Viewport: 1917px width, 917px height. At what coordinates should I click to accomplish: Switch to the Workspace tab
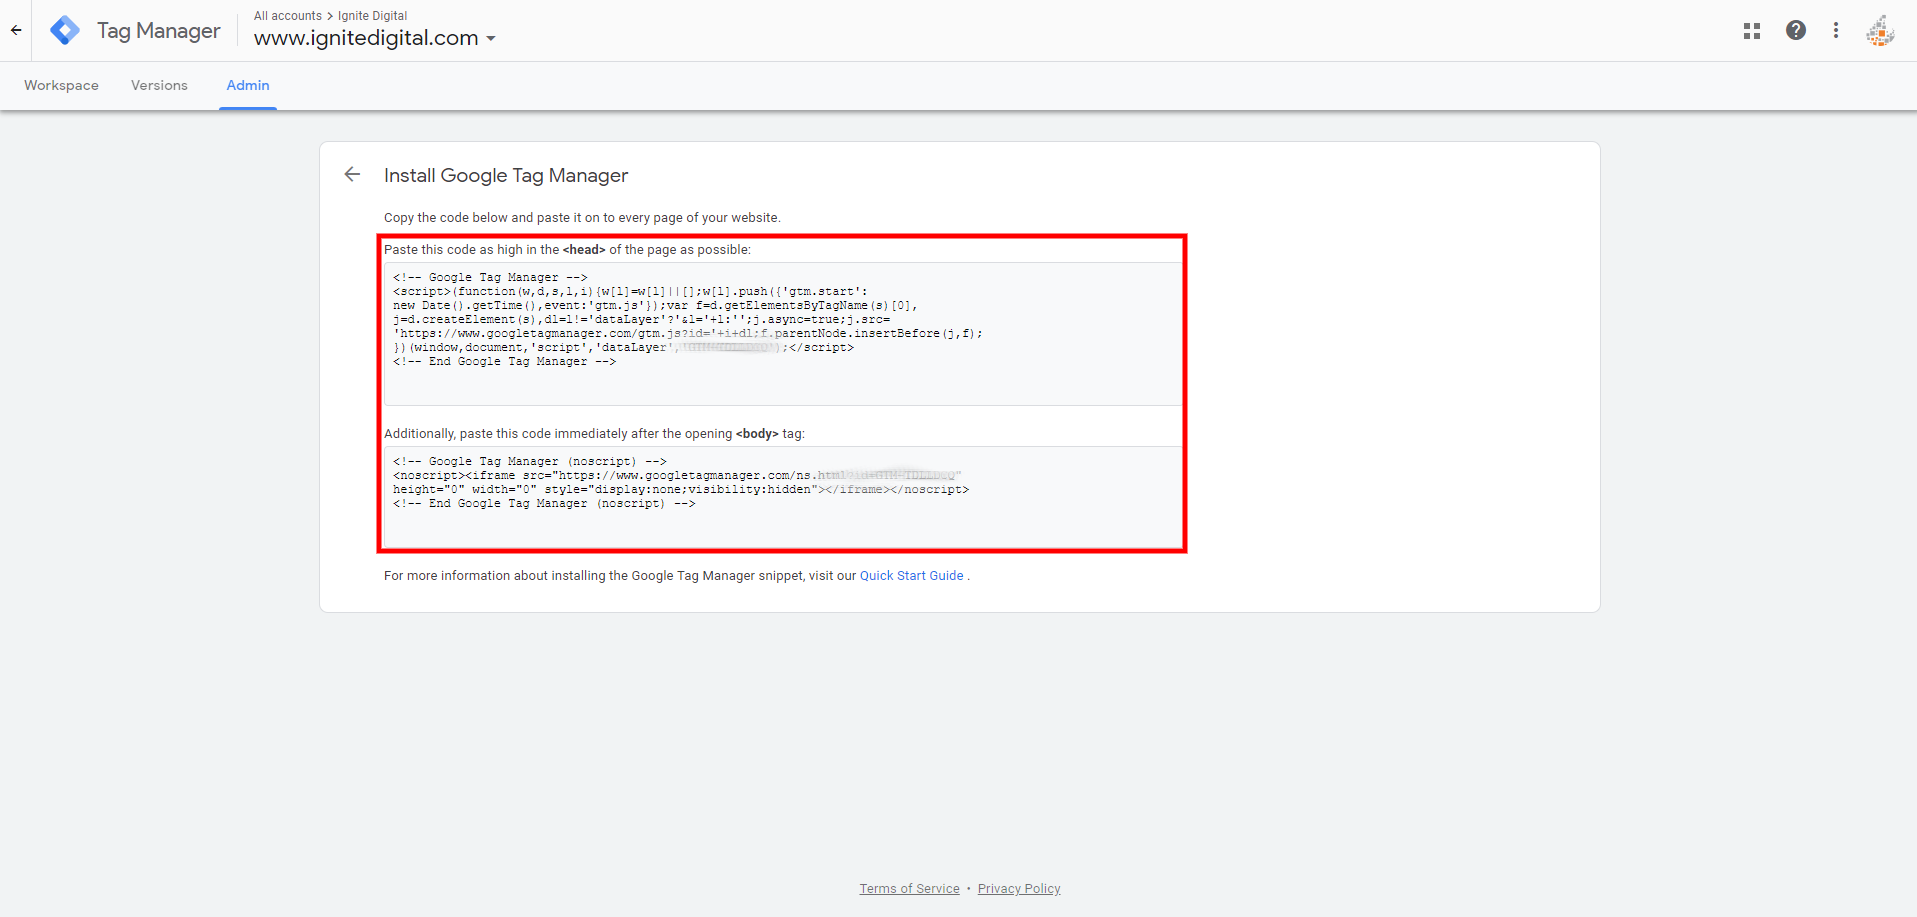(61, 86)
